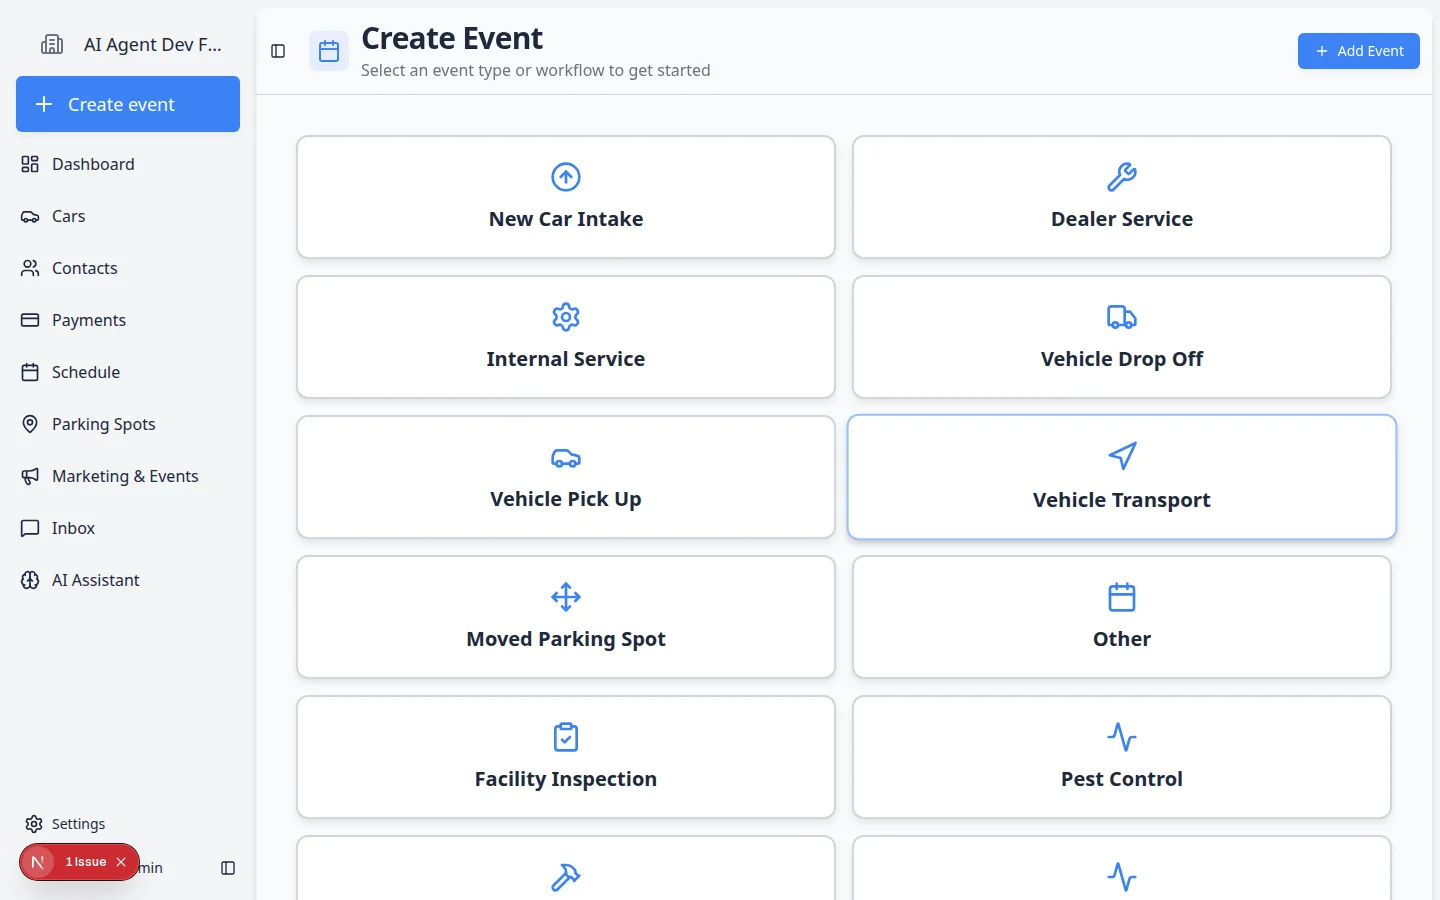
Task: Choose the Vehicle Pick Up event
Action: point(566,477)
